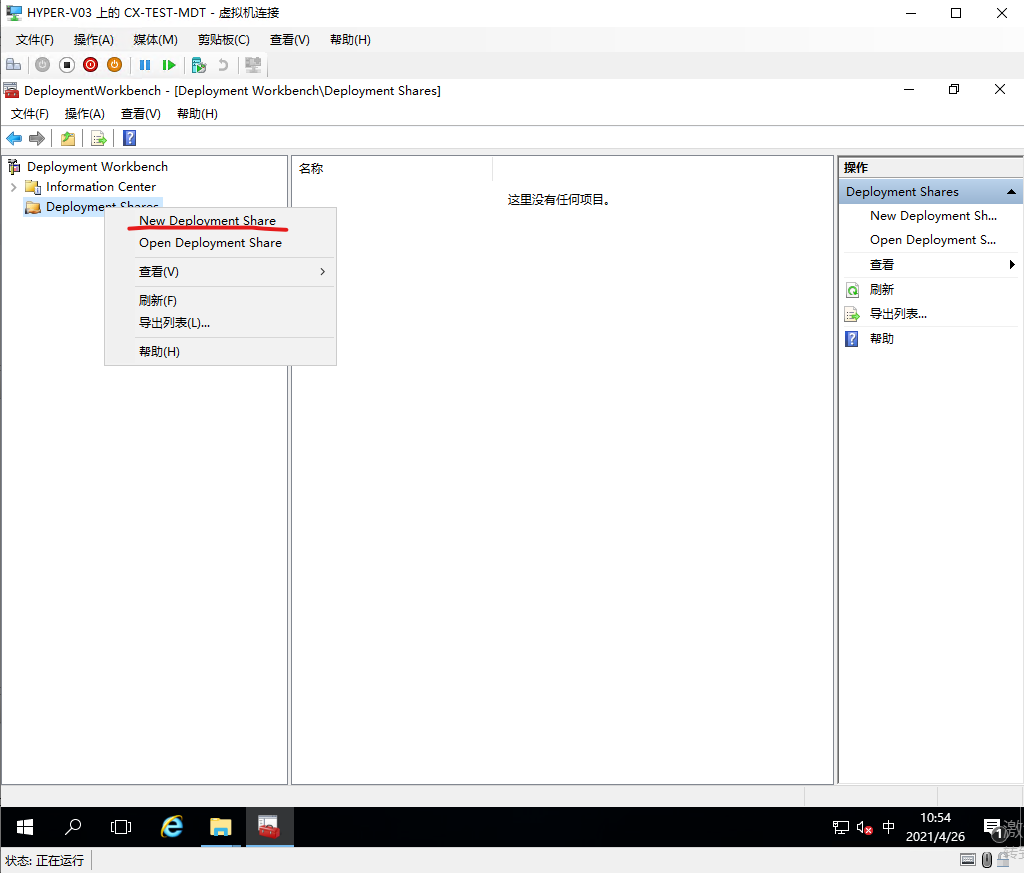
Task: Click the export list icon on the console toolbar
Action: 98,138
